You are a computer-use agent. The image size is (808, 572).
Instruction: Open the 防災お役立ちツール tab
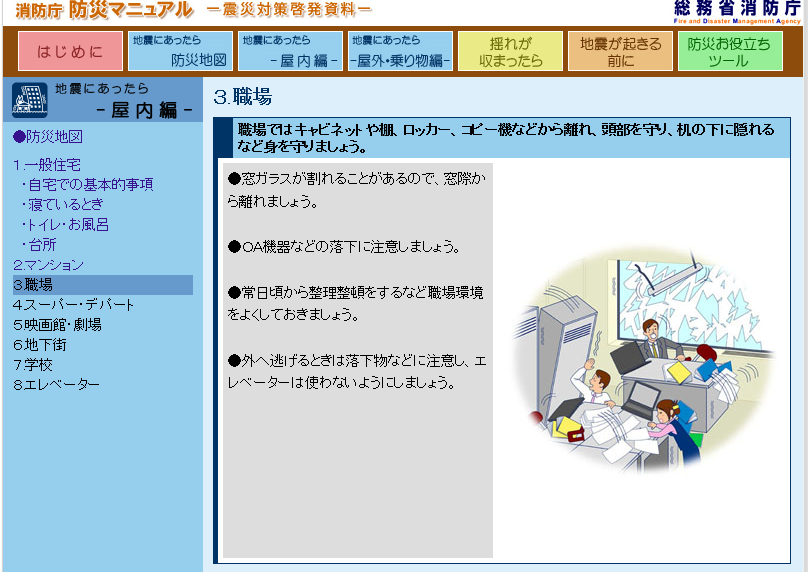coord(730,51)
